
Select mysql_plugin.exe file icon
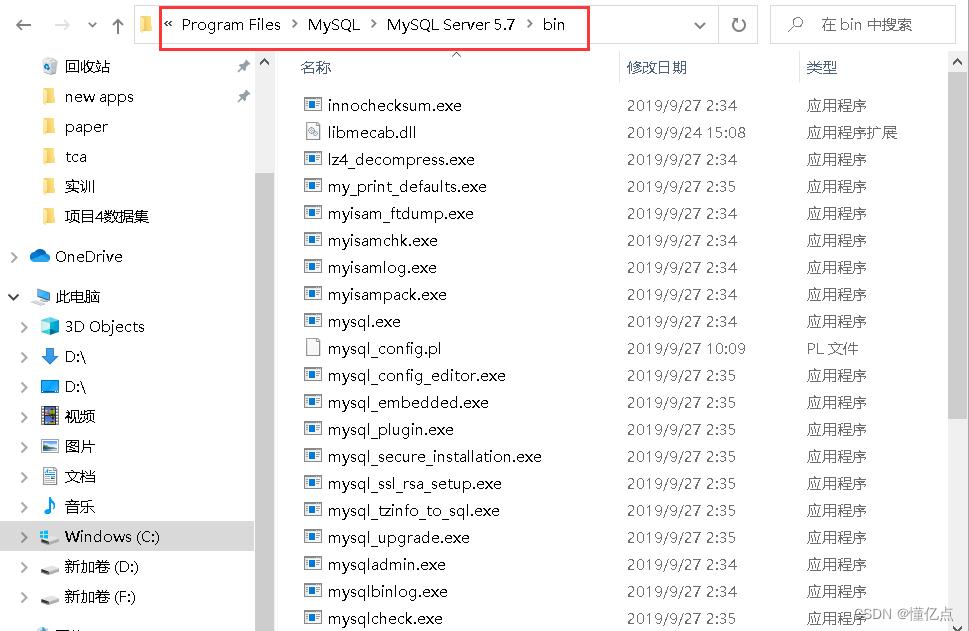pos(313,428)
